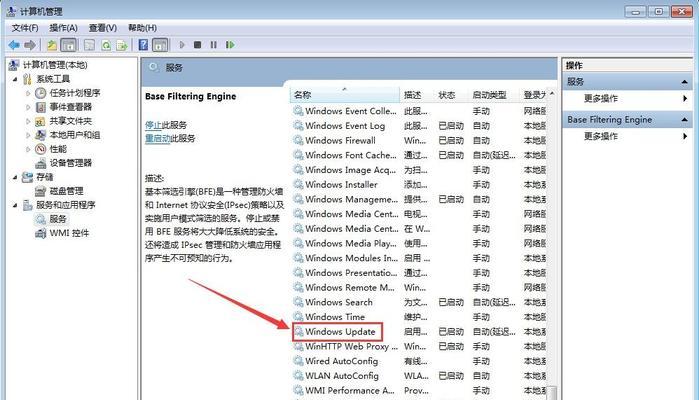Click the gear icon of Wired AutoConfig

(298, 361)
